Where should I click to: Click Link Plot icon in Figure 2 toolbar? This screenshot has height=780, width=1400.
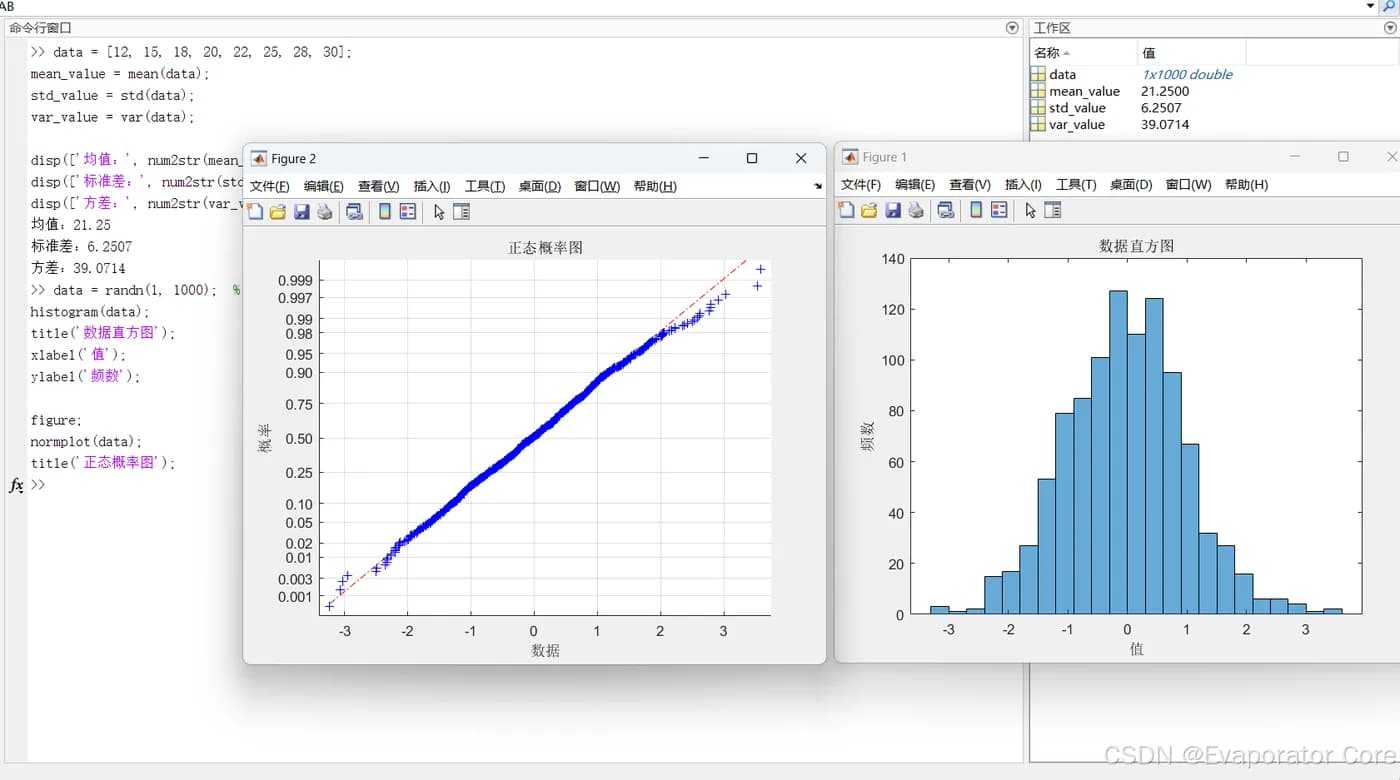(x=354, y=211)
